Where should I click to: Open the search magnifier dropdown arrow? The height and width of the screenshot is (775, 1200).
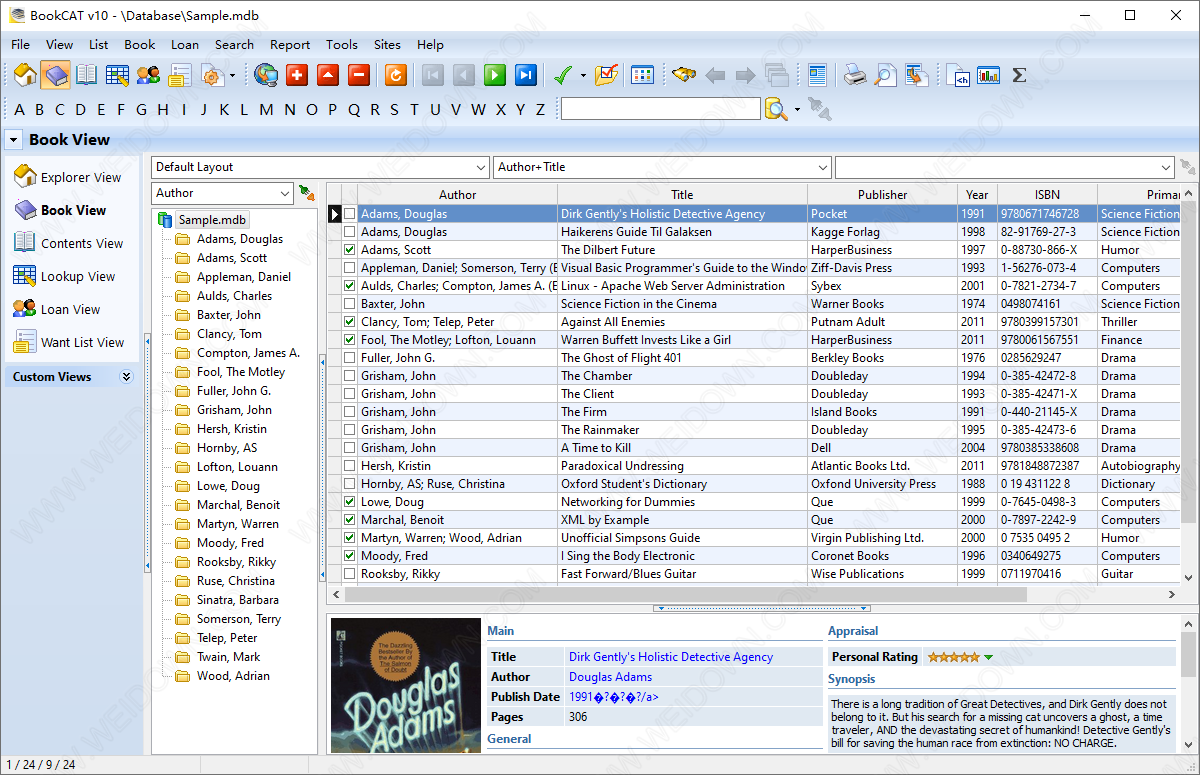[797, 109]
